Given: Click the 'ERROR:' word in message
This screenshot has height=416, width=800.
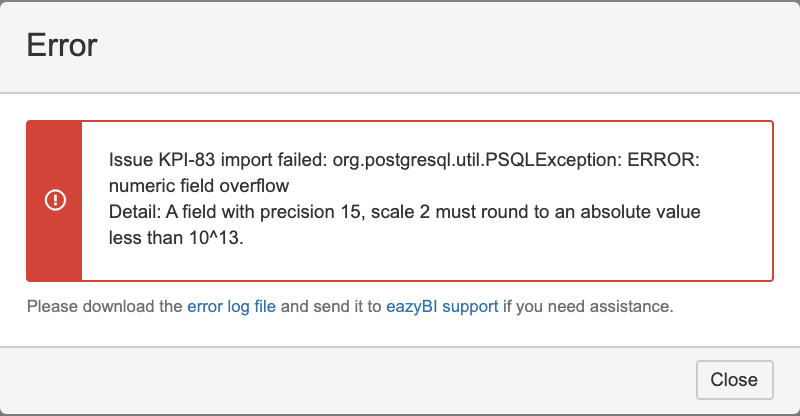Looking at the screenshot, I should coord(663,160).
